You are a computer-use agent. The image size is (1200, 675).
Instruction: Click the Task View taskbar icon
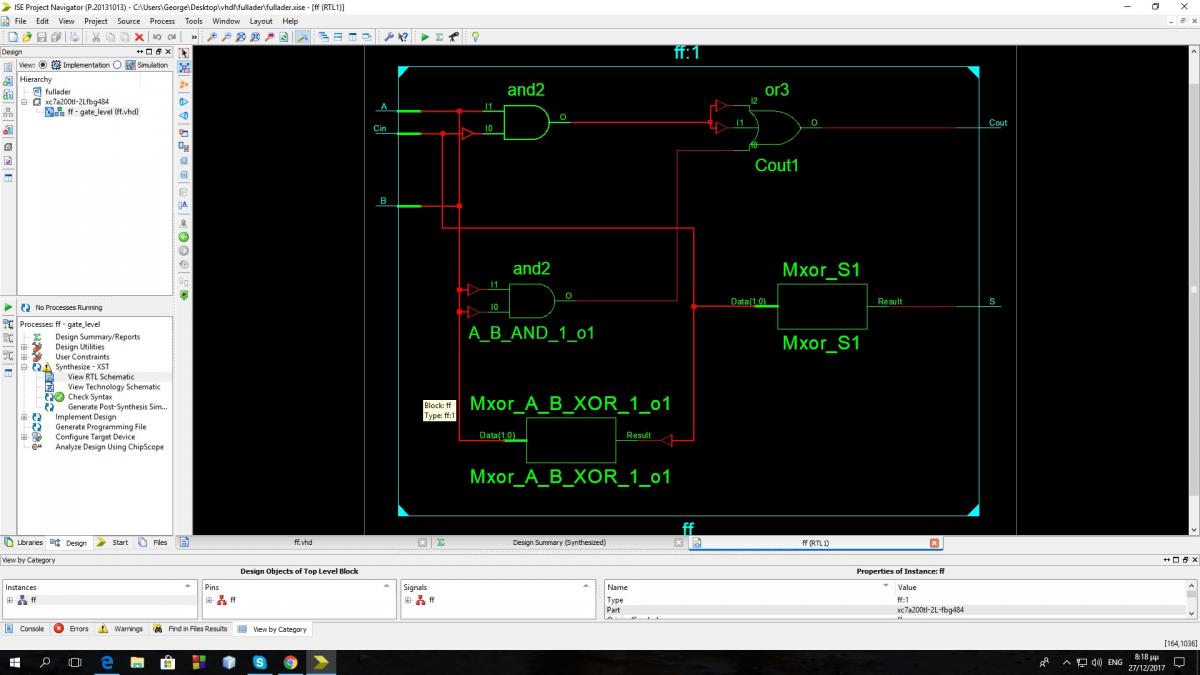click(75, 662)
